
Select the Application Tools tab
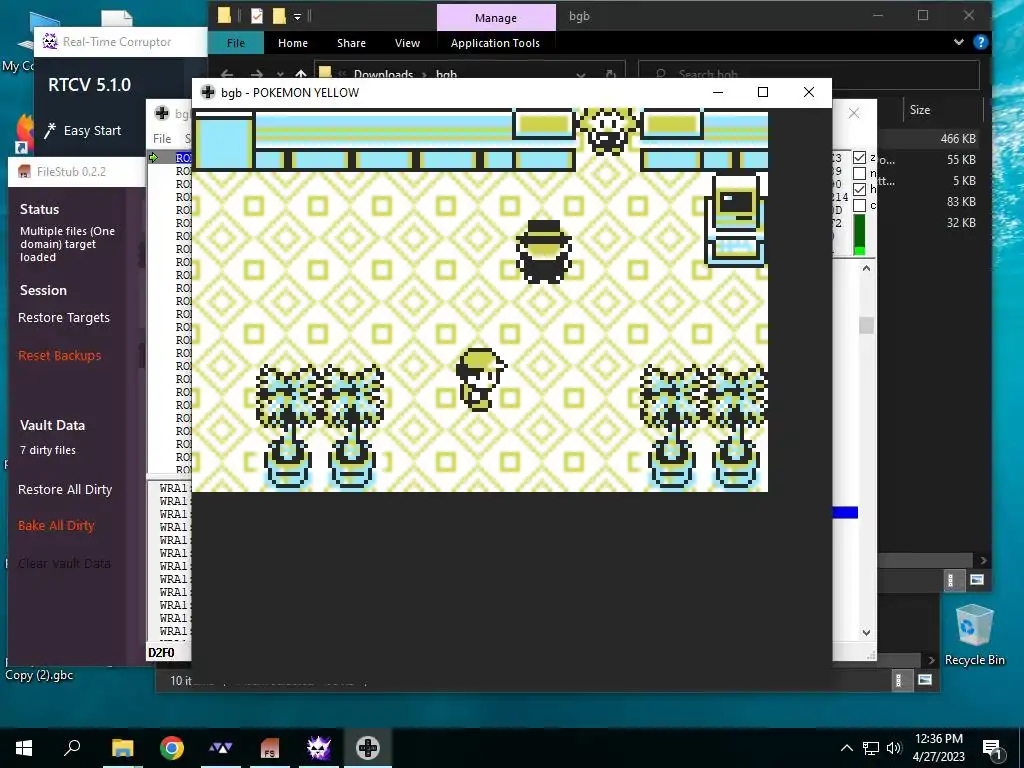495,43
